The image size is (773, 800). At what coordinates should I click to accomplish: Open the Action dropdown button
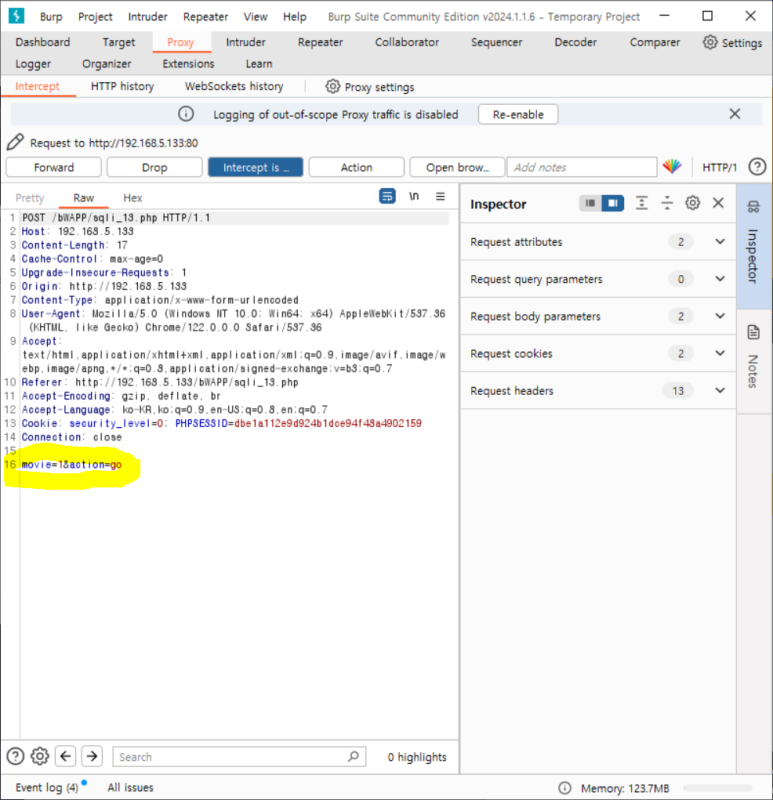click(x=357, y=167)
